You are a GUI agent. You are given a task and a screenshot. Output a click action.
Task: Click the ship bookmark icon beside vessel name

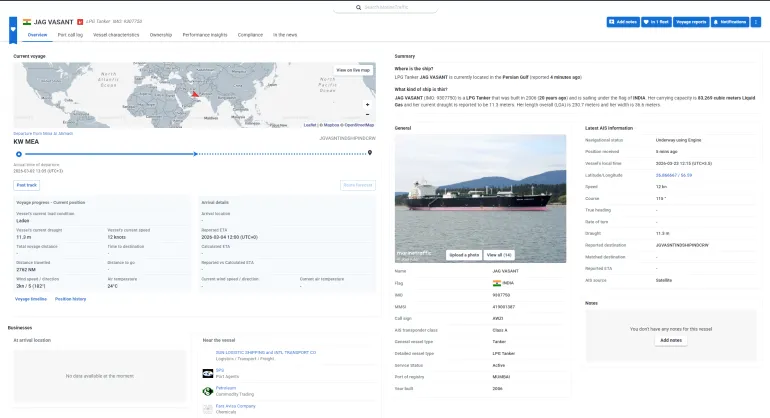tap(12, 28)
